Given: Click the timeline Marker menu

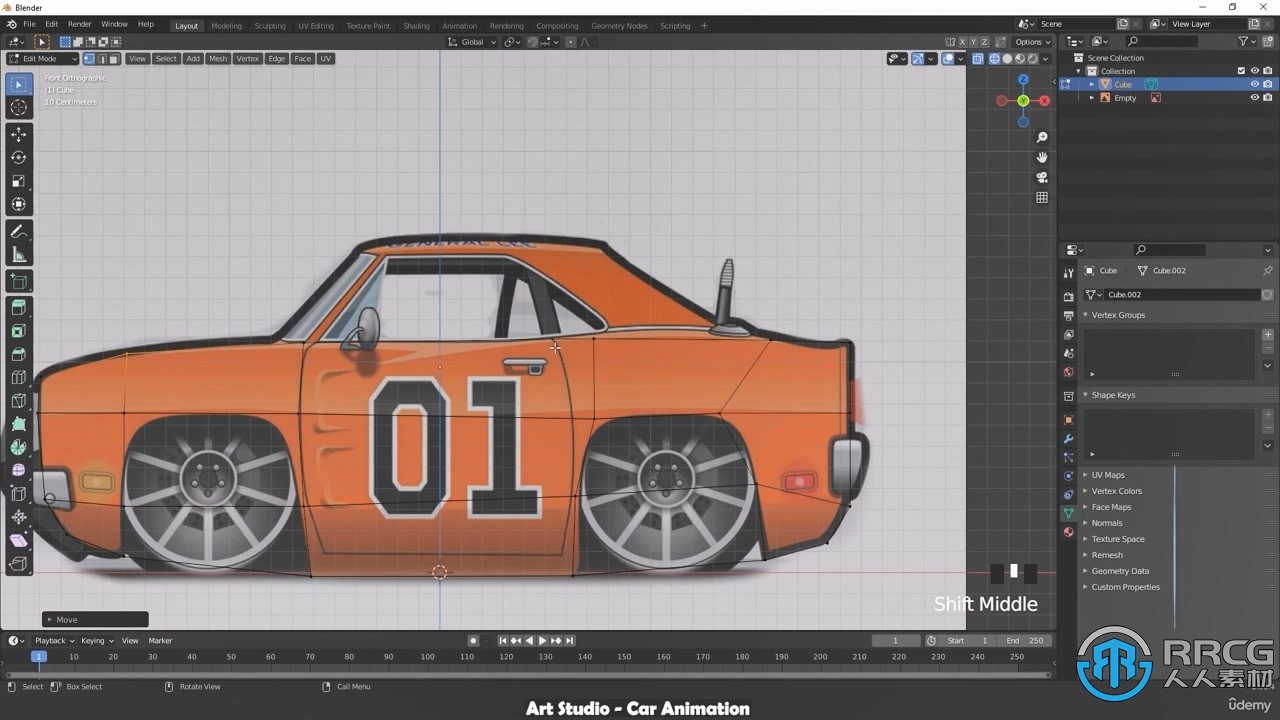Looking at the screenshot, I should tap(160, 641).
